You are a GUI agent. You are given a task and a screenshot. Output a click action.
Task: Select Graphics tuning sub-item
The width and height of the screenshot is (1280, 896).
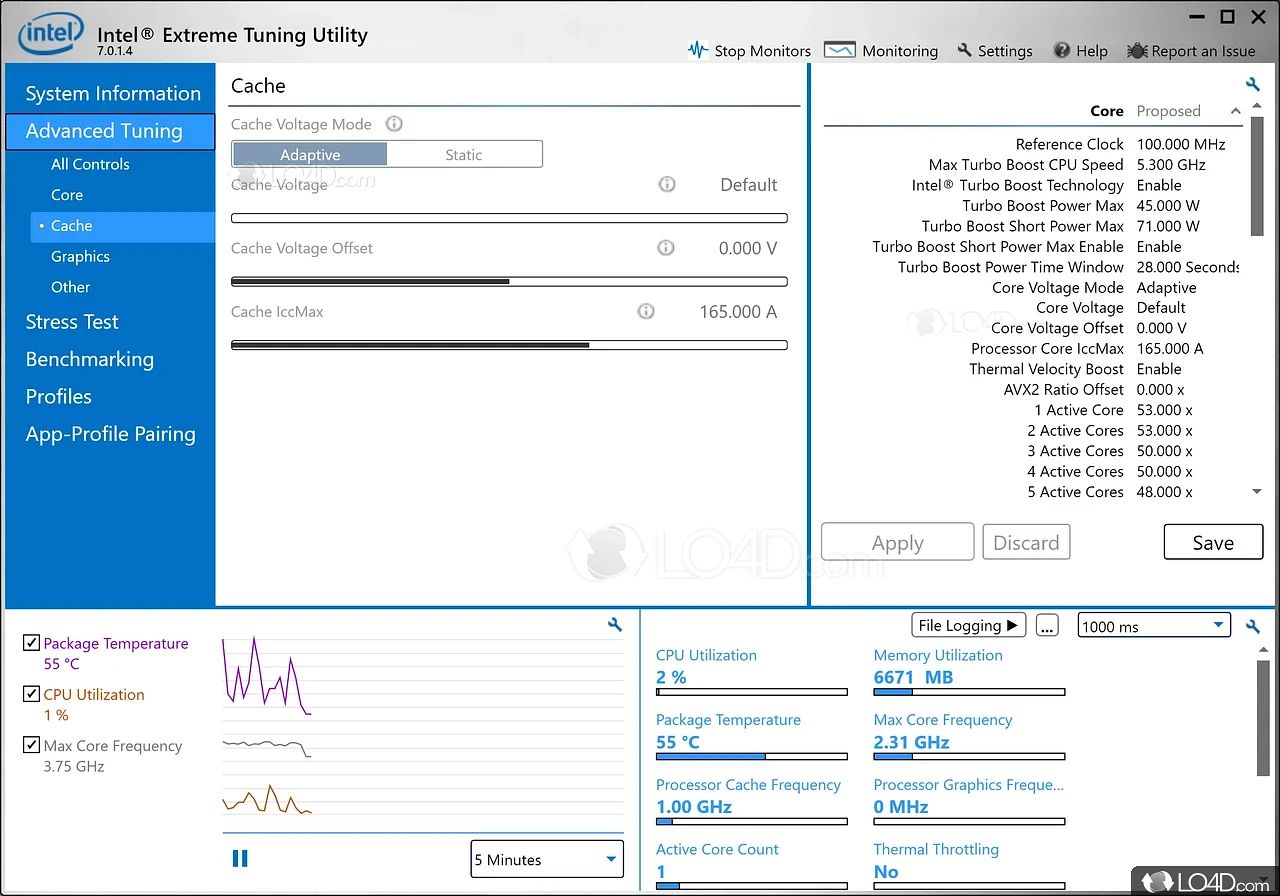pyautogui.click(x=80, y=256)
